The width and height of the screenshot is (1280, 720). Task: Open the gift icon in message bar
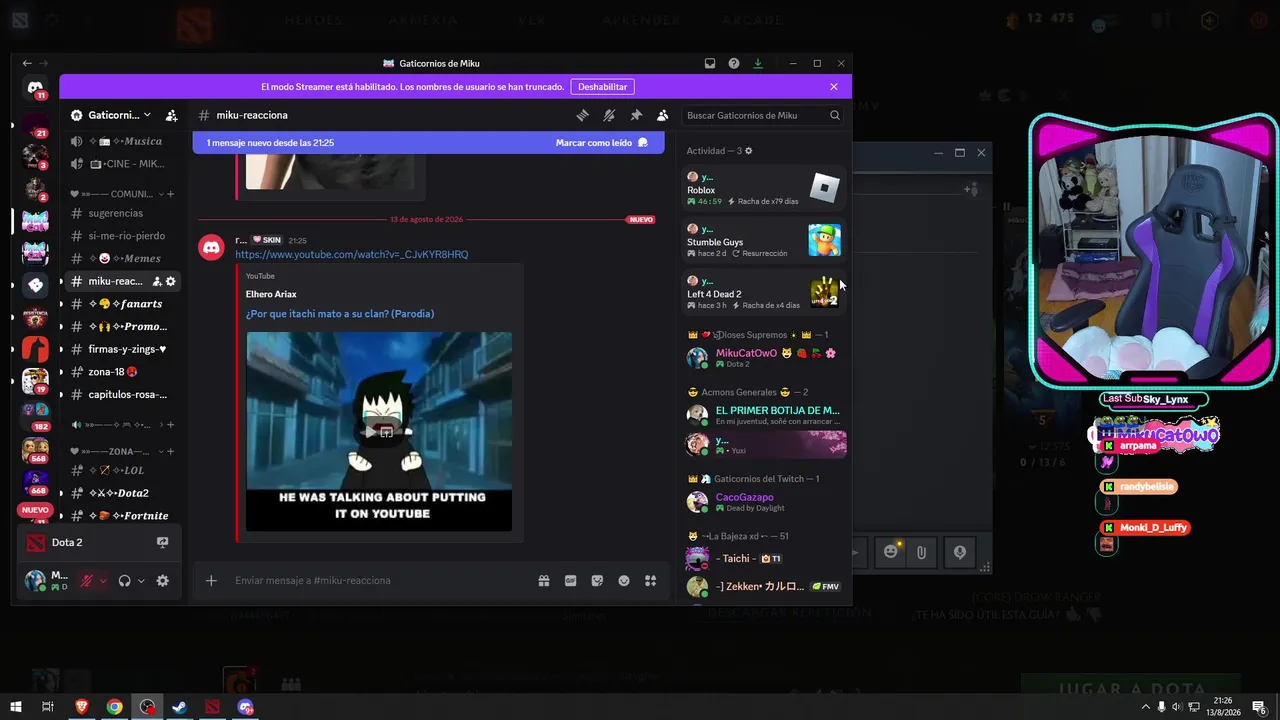click(x=544, y=580)
